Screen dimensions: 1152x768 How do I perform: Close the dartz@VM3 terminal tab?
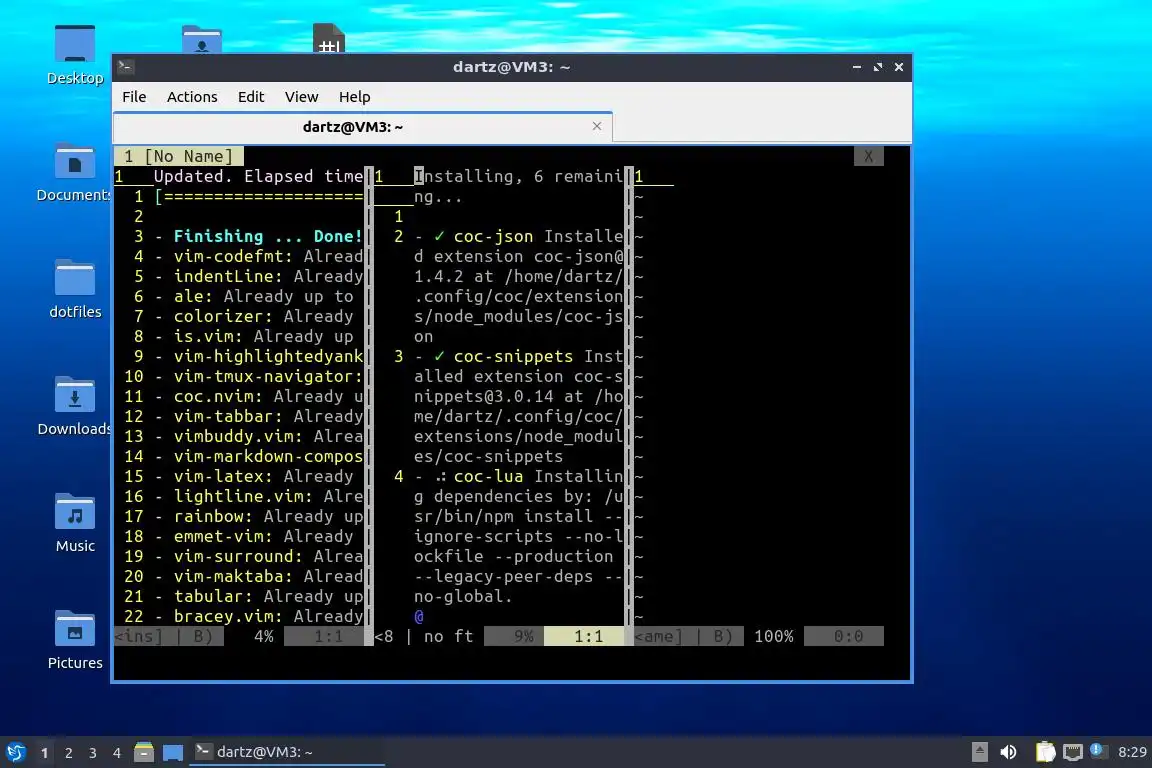coord(597,126)
